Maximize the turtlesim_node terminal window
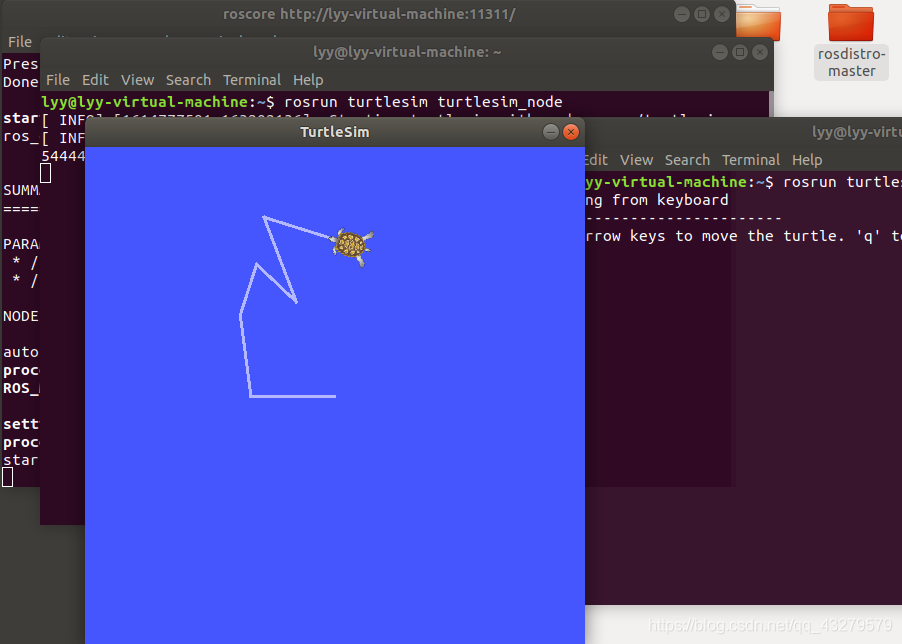Viewport: 902px width, 644px height. pyautogui.click(x=740, y=52)
